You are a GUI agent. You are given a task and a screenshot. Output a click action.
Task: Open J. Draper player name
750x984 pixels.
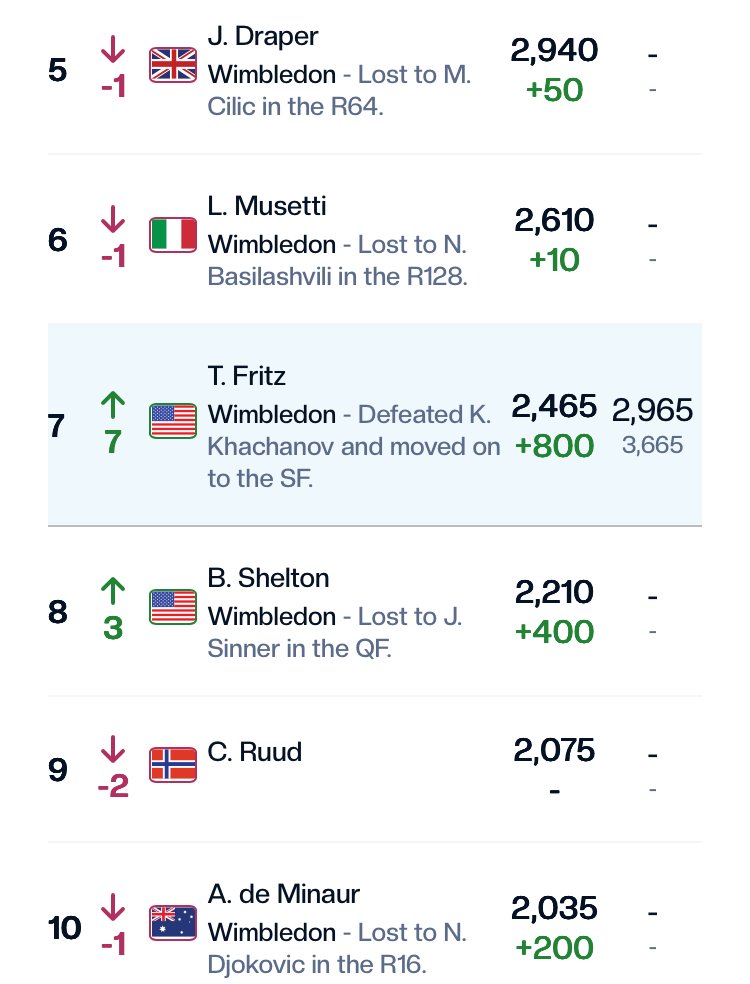(263, 36)
